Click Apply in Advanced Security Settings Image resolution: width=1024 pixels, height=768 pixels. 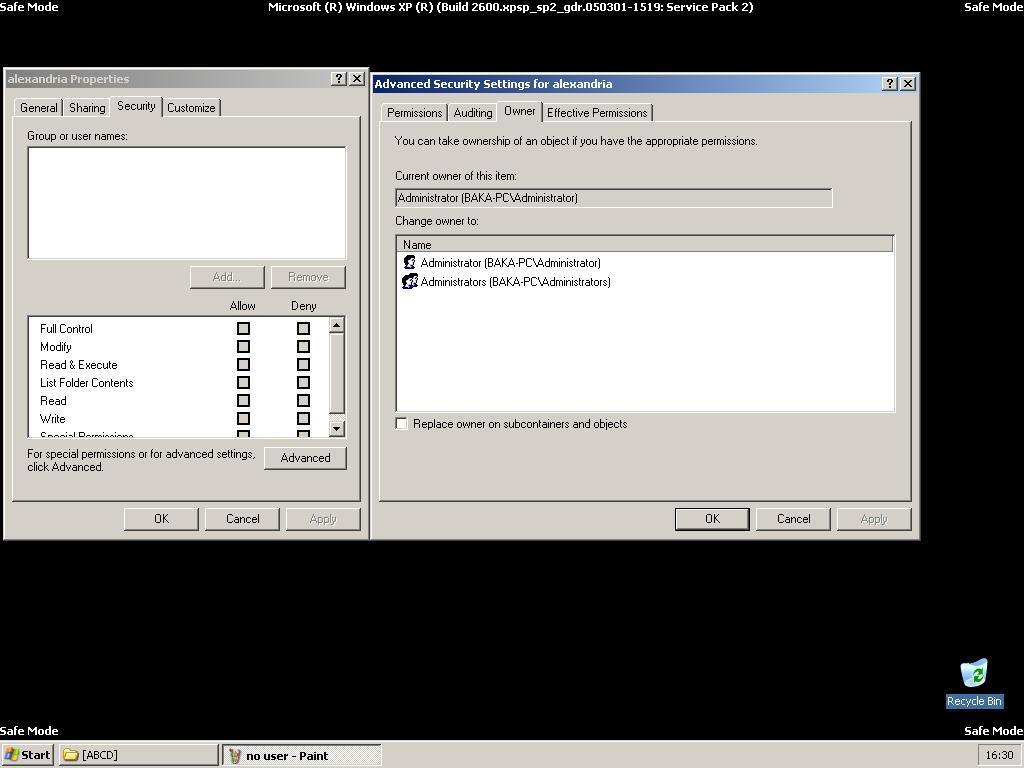(x=874, y=519)
